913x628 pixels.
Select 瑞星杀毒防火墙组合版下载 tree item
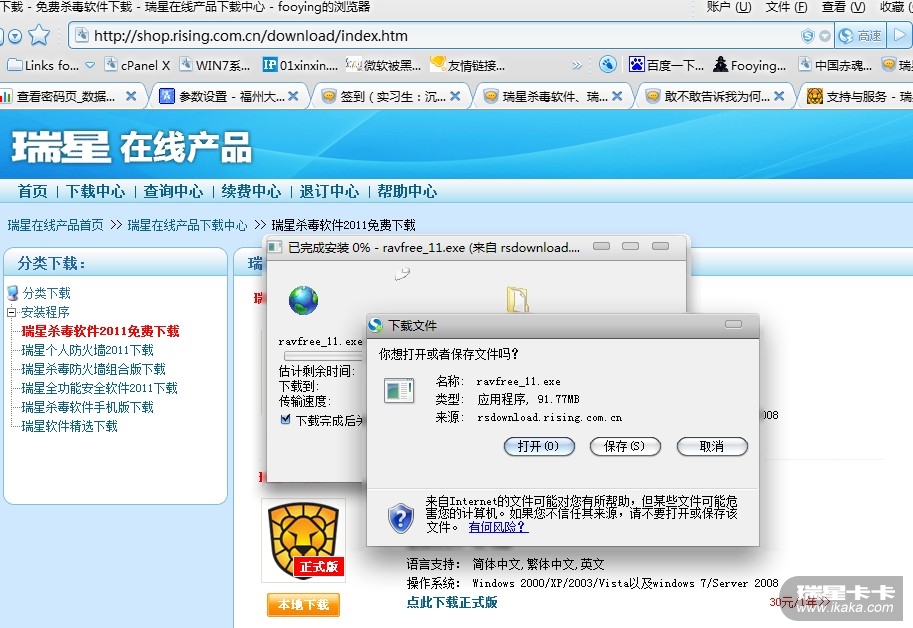pos(93,369)
